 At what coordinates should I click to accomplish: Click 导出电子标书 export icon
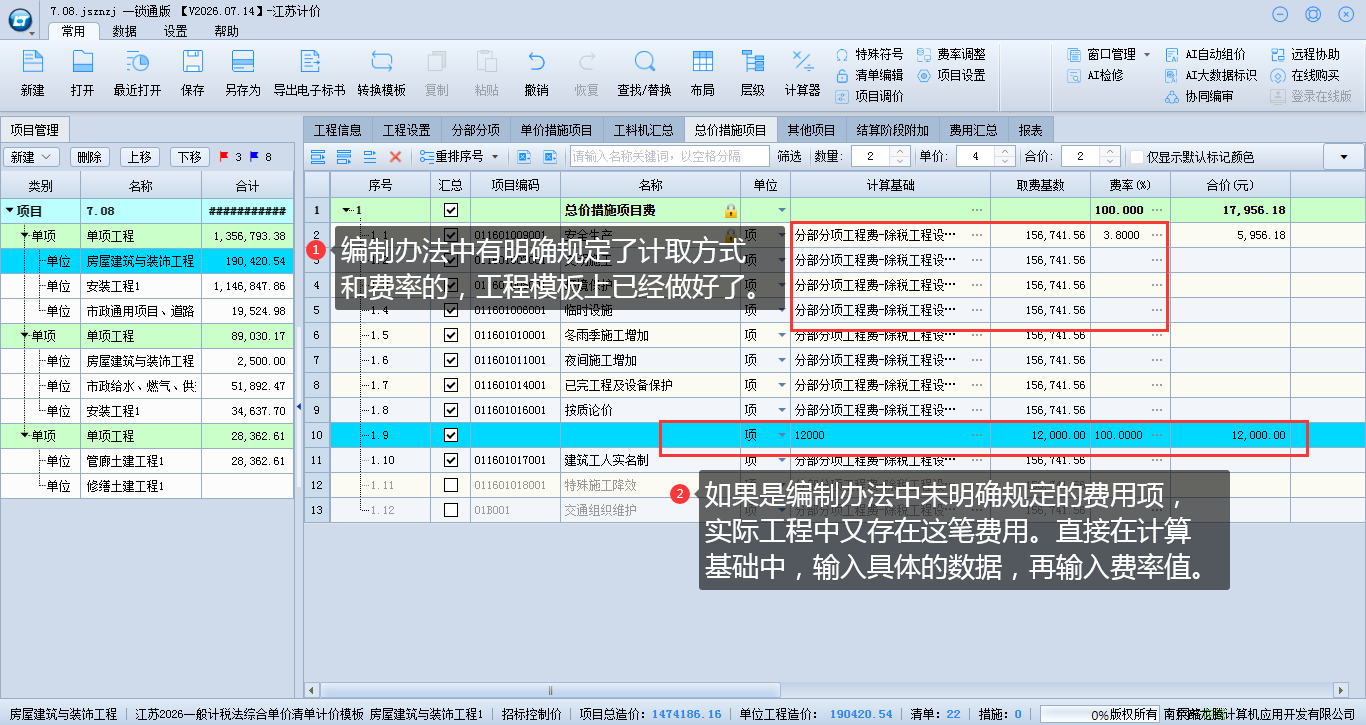click(x=309, y=61)
